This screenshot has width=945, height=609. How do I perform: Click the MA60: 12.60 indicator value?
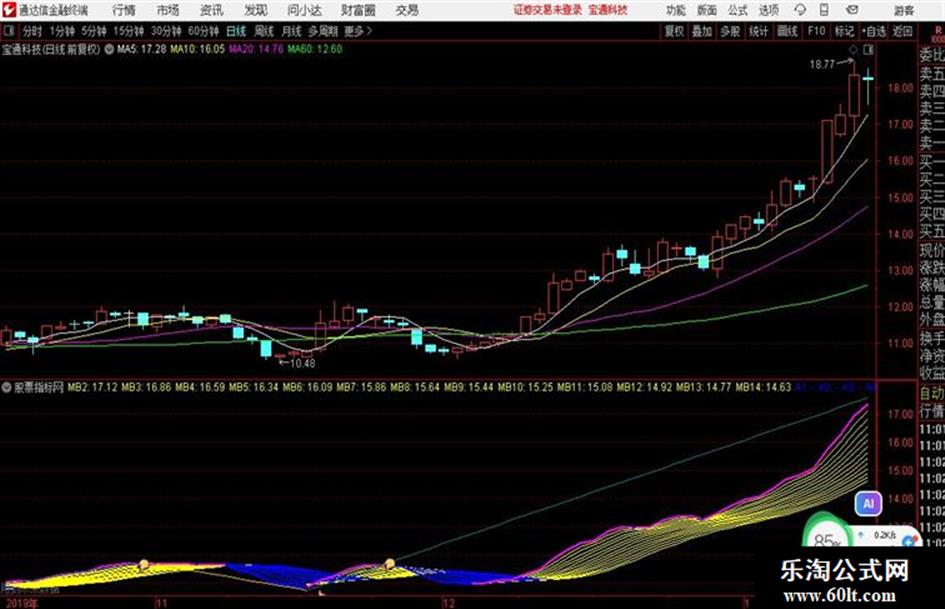coord(315,49)
